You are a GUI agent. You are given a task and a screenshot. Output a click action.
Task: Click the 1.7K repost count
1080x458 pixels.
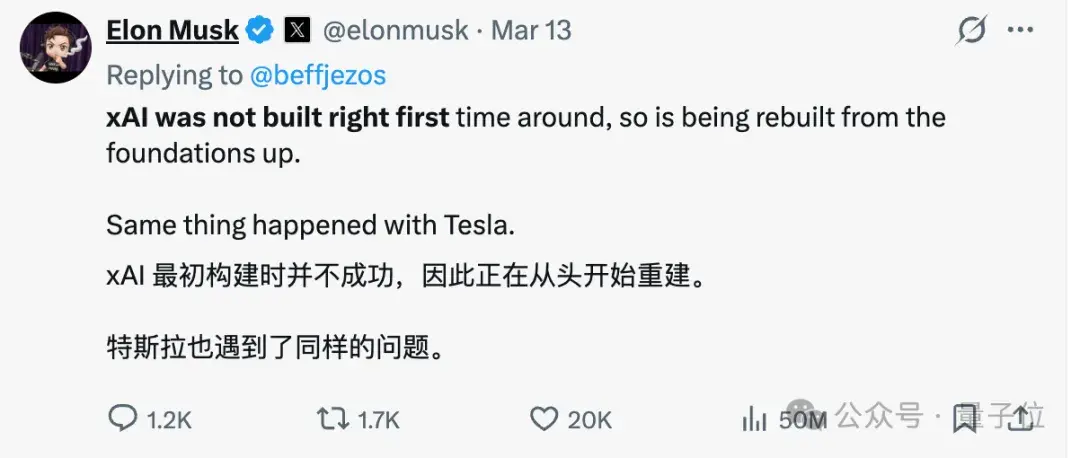pos(378,420)
